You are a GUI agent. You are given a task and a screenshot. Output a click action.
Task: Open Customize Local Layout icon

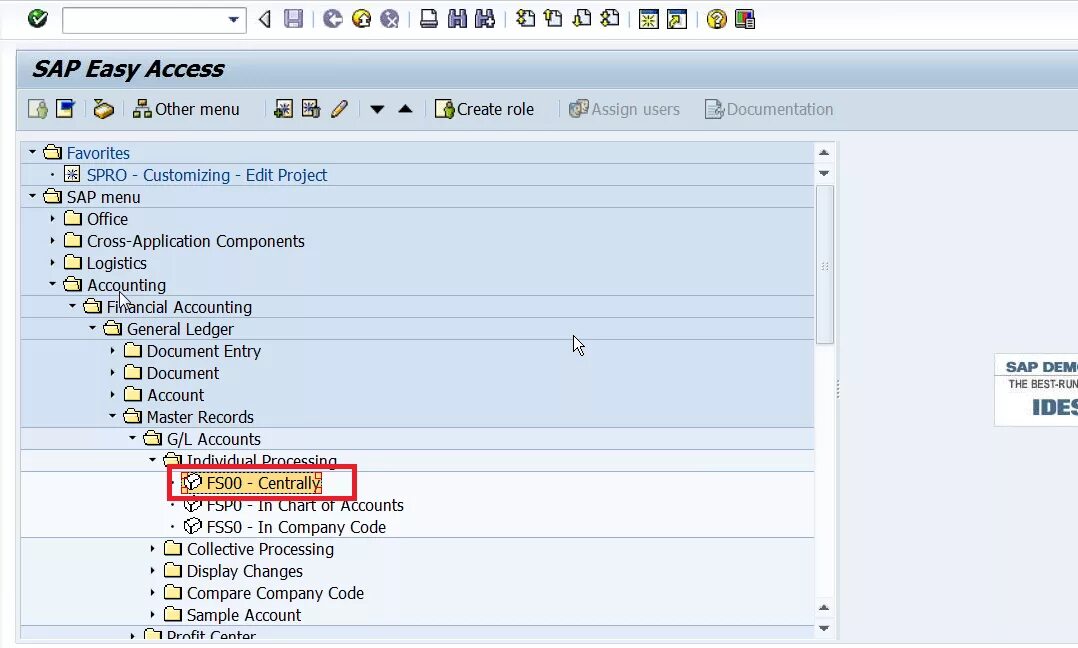745,19
